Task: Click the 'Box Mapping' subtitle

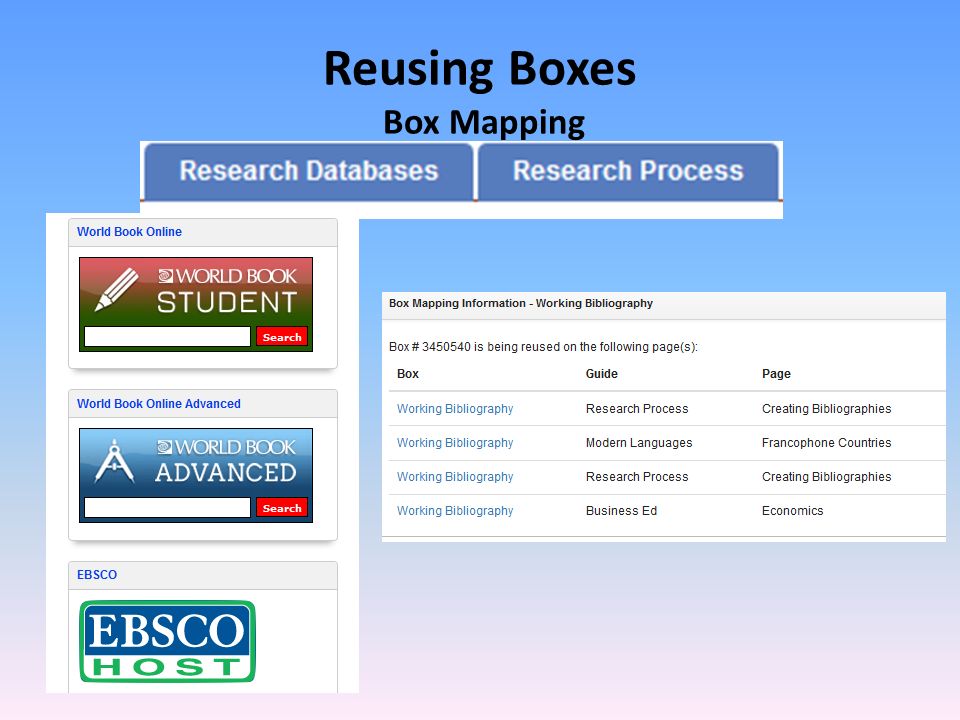Action: pyautogui.click(x=484, y=122)
